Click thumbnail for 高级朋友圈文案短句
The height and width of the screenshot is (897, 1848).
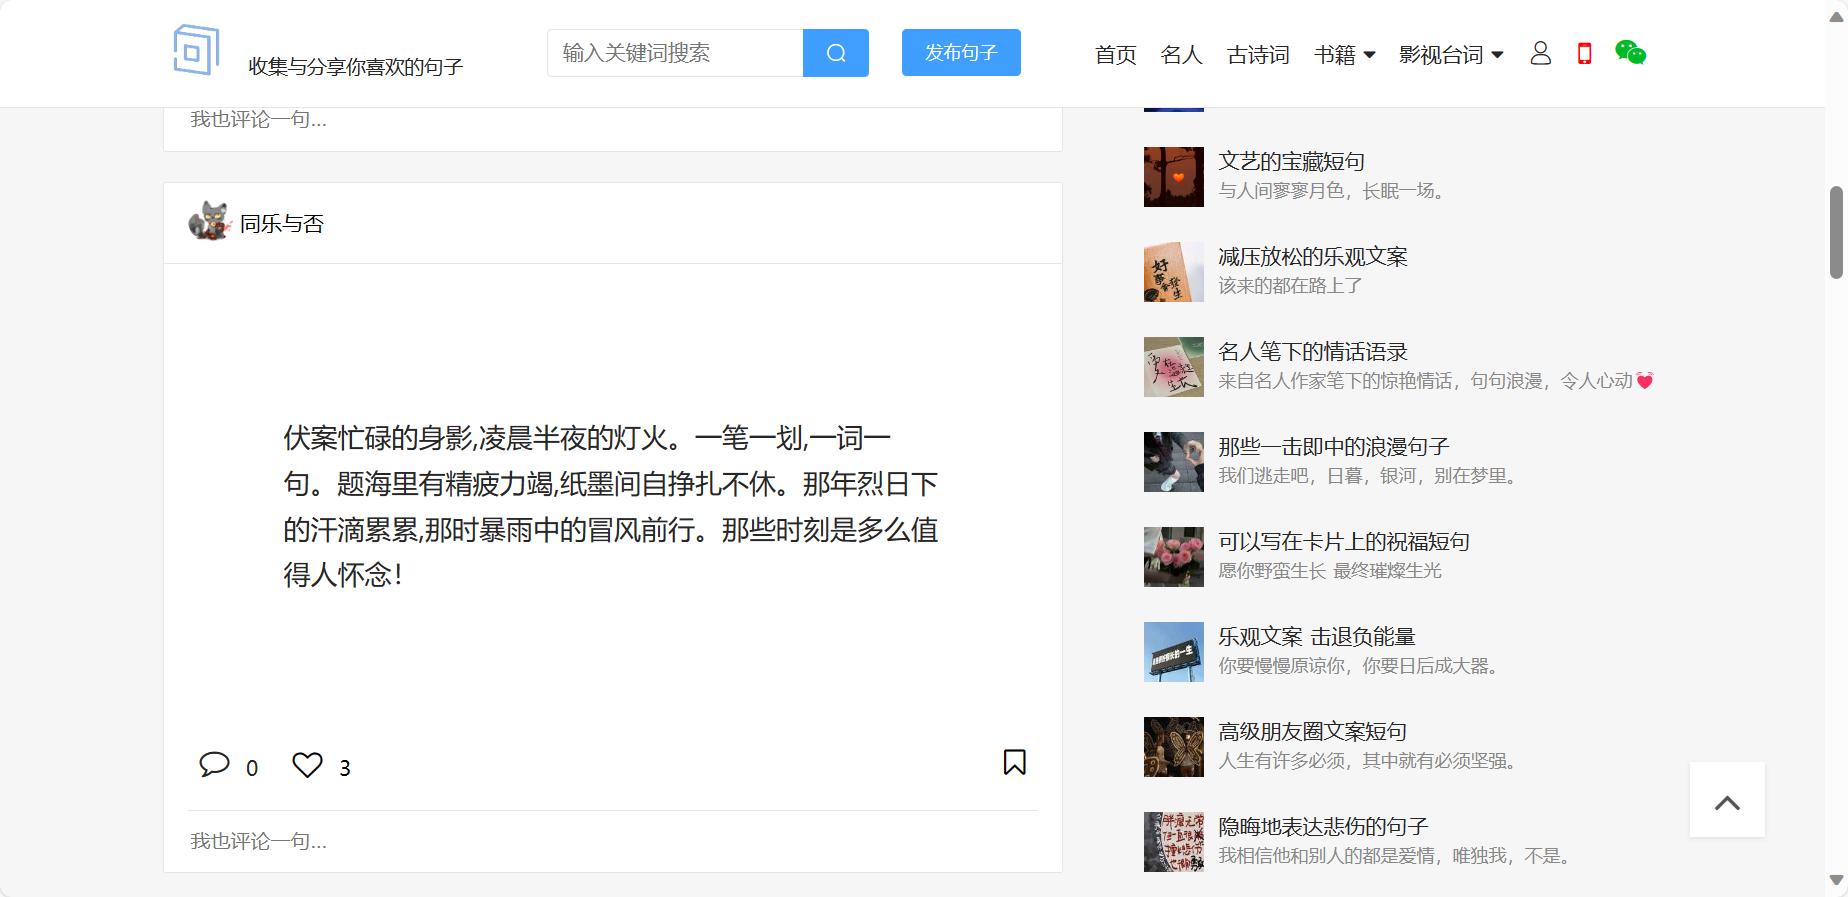1174,747
